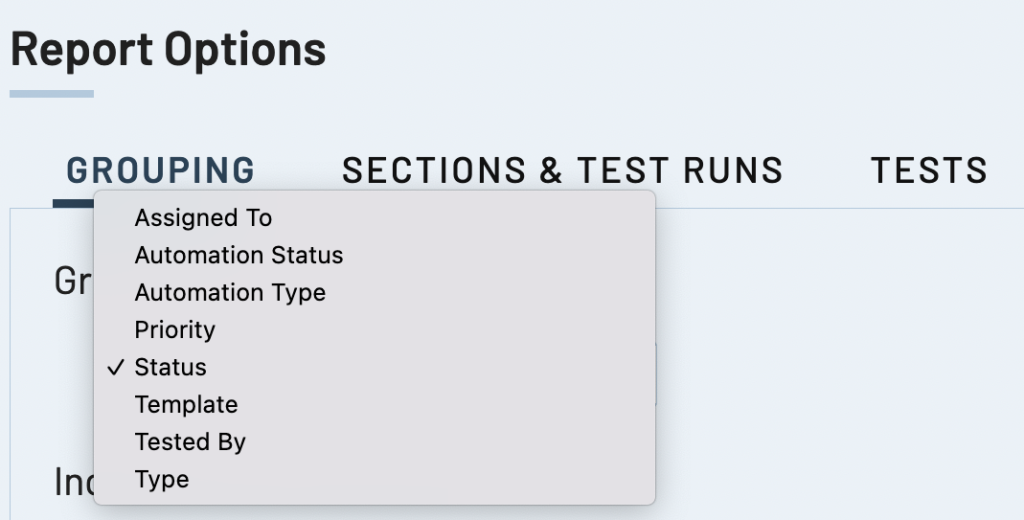
Task: Switch to the GROUPING tab
Action: (x=161, y=171)
